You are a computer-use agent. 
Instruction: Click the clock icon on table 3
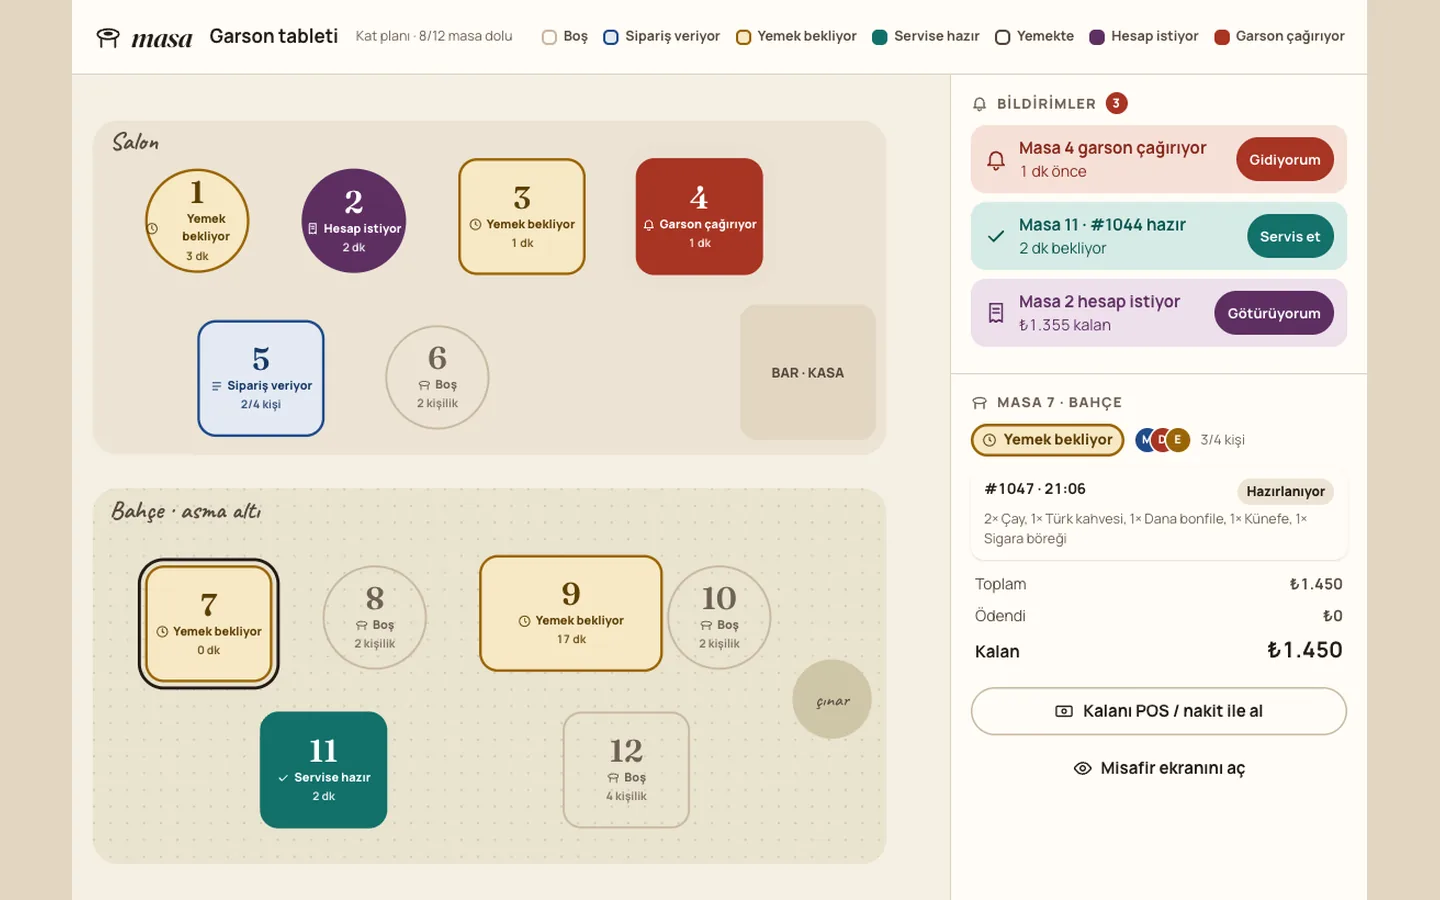tap(476, 225)
